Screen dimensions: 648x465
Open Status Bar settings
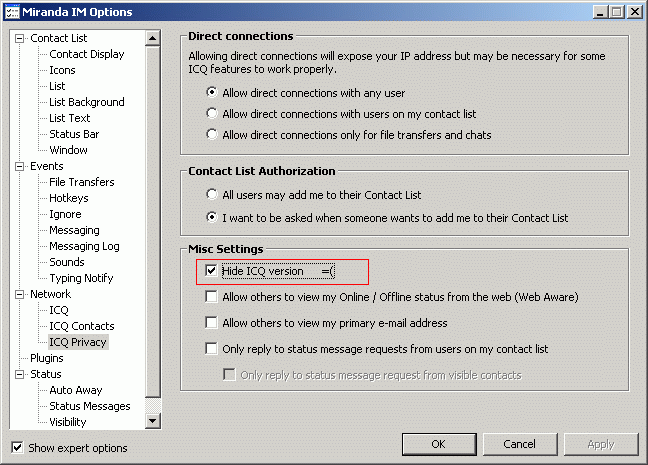pos(74,134)
